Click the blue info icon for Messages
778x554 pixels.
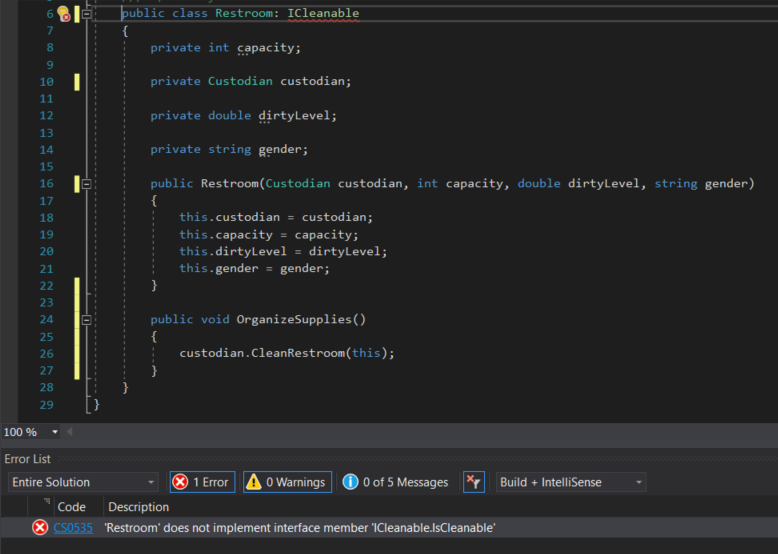[x=351, y=482]
